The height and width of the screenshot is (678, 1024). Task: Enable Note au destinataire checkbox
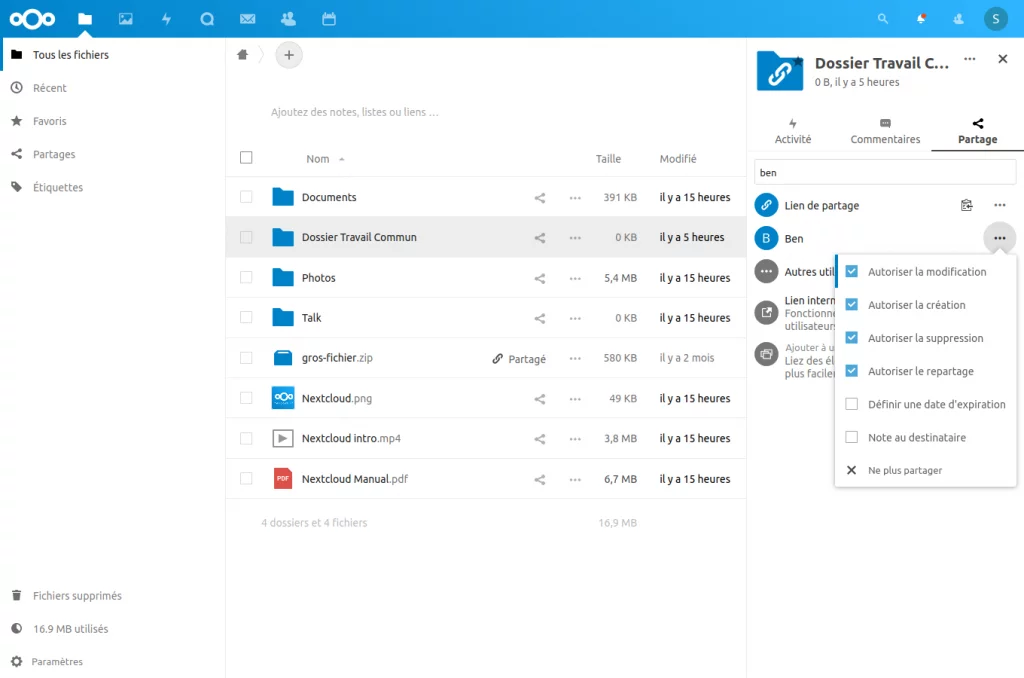point(852,437)
